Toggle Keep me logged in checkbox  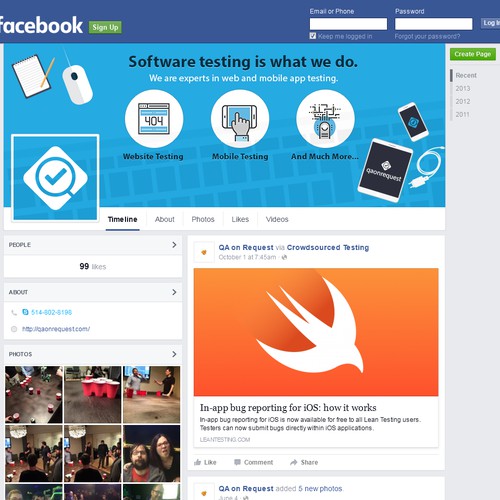tap(313, 36)
